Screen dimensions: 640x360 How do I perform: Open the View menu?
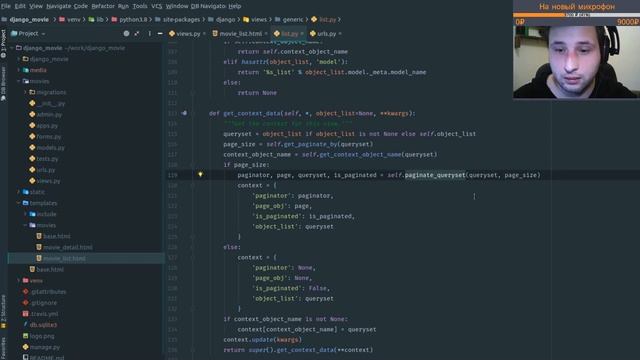tap(36, 6)
